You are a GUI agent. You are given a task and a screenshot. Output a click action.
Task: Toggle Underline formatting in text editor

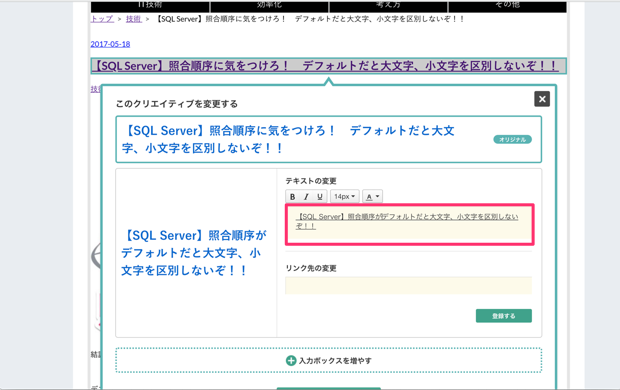[320, 197]
